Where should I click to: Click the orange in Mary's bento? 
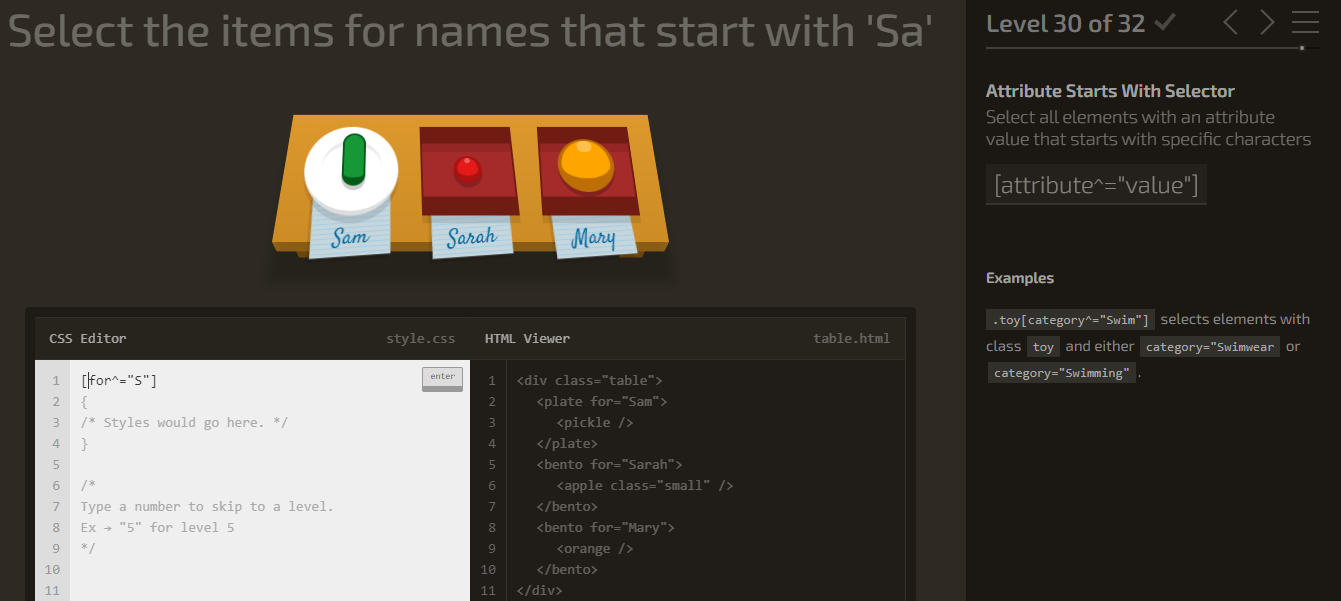click(583, 165)
